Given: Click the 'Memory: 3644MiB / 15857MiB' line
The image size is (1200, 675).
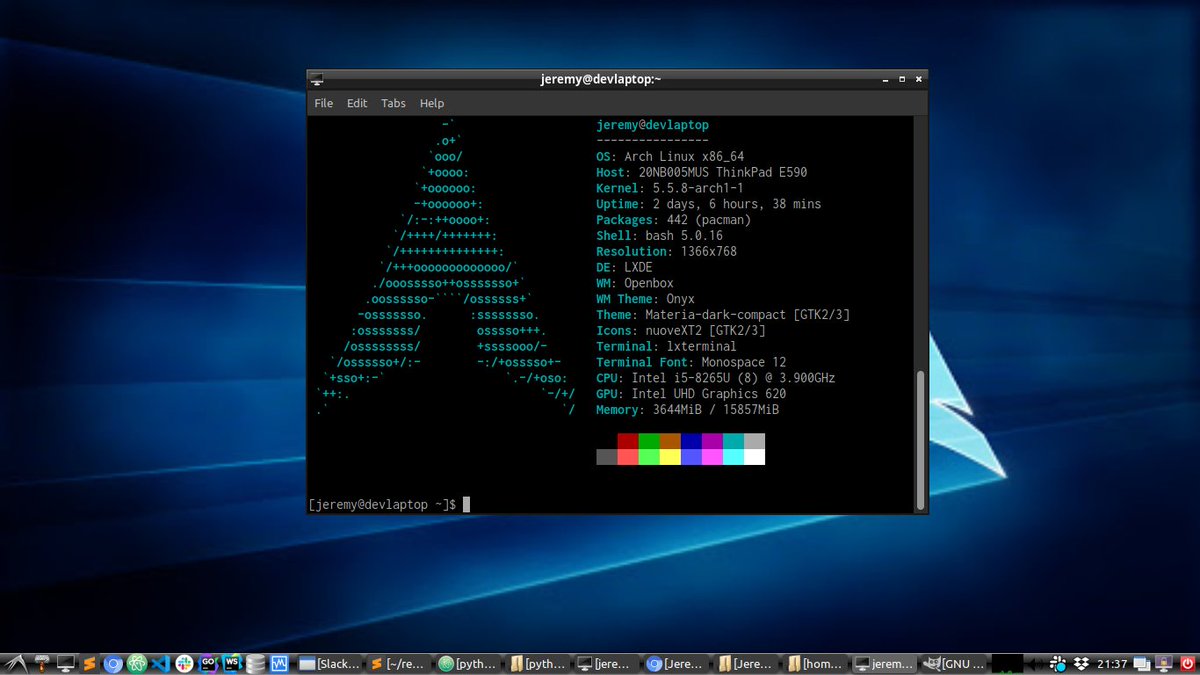Looking at the screenshot, I should tap(688, 410).
